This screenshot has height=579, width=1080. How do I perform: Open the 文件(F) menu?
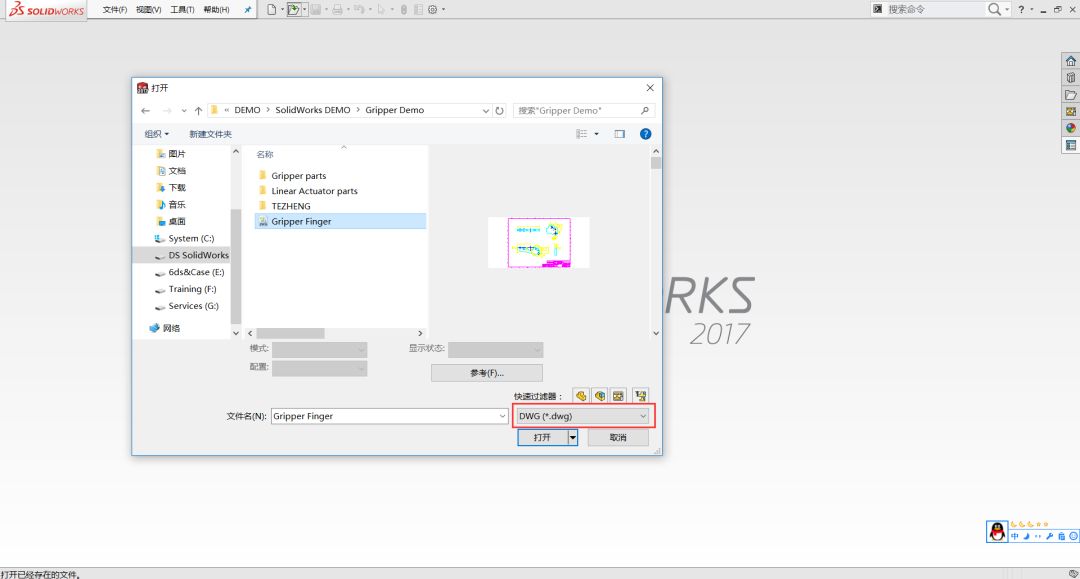pos(115,10)
